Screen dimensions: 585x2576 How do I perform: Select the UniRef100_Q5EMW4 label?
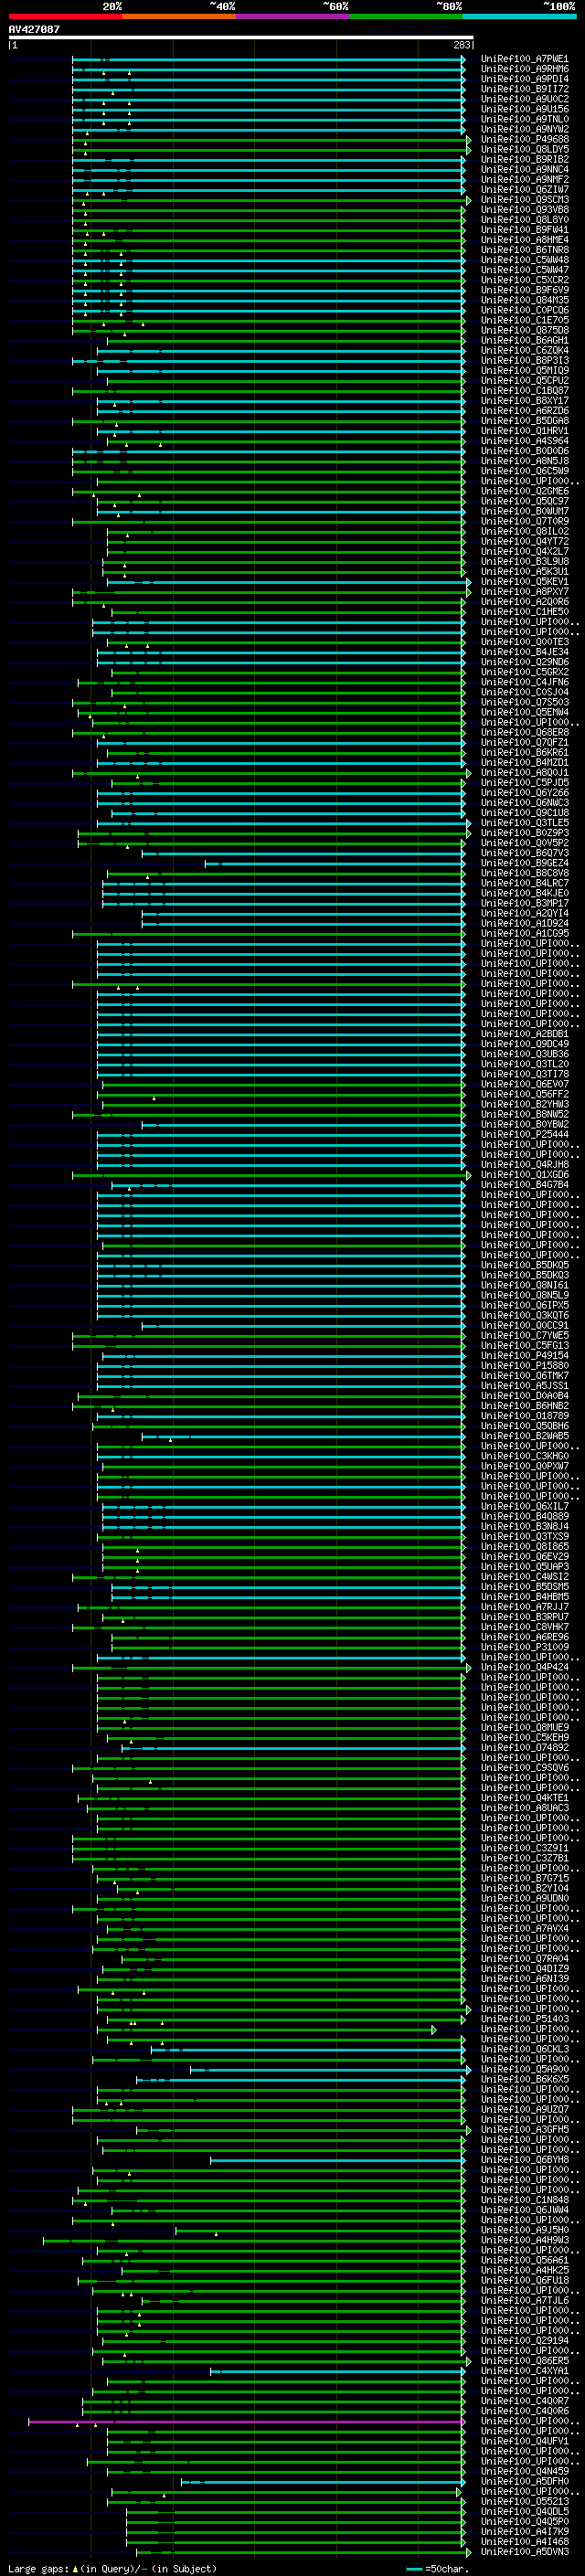pyautogui.click(x=524, y=712)
